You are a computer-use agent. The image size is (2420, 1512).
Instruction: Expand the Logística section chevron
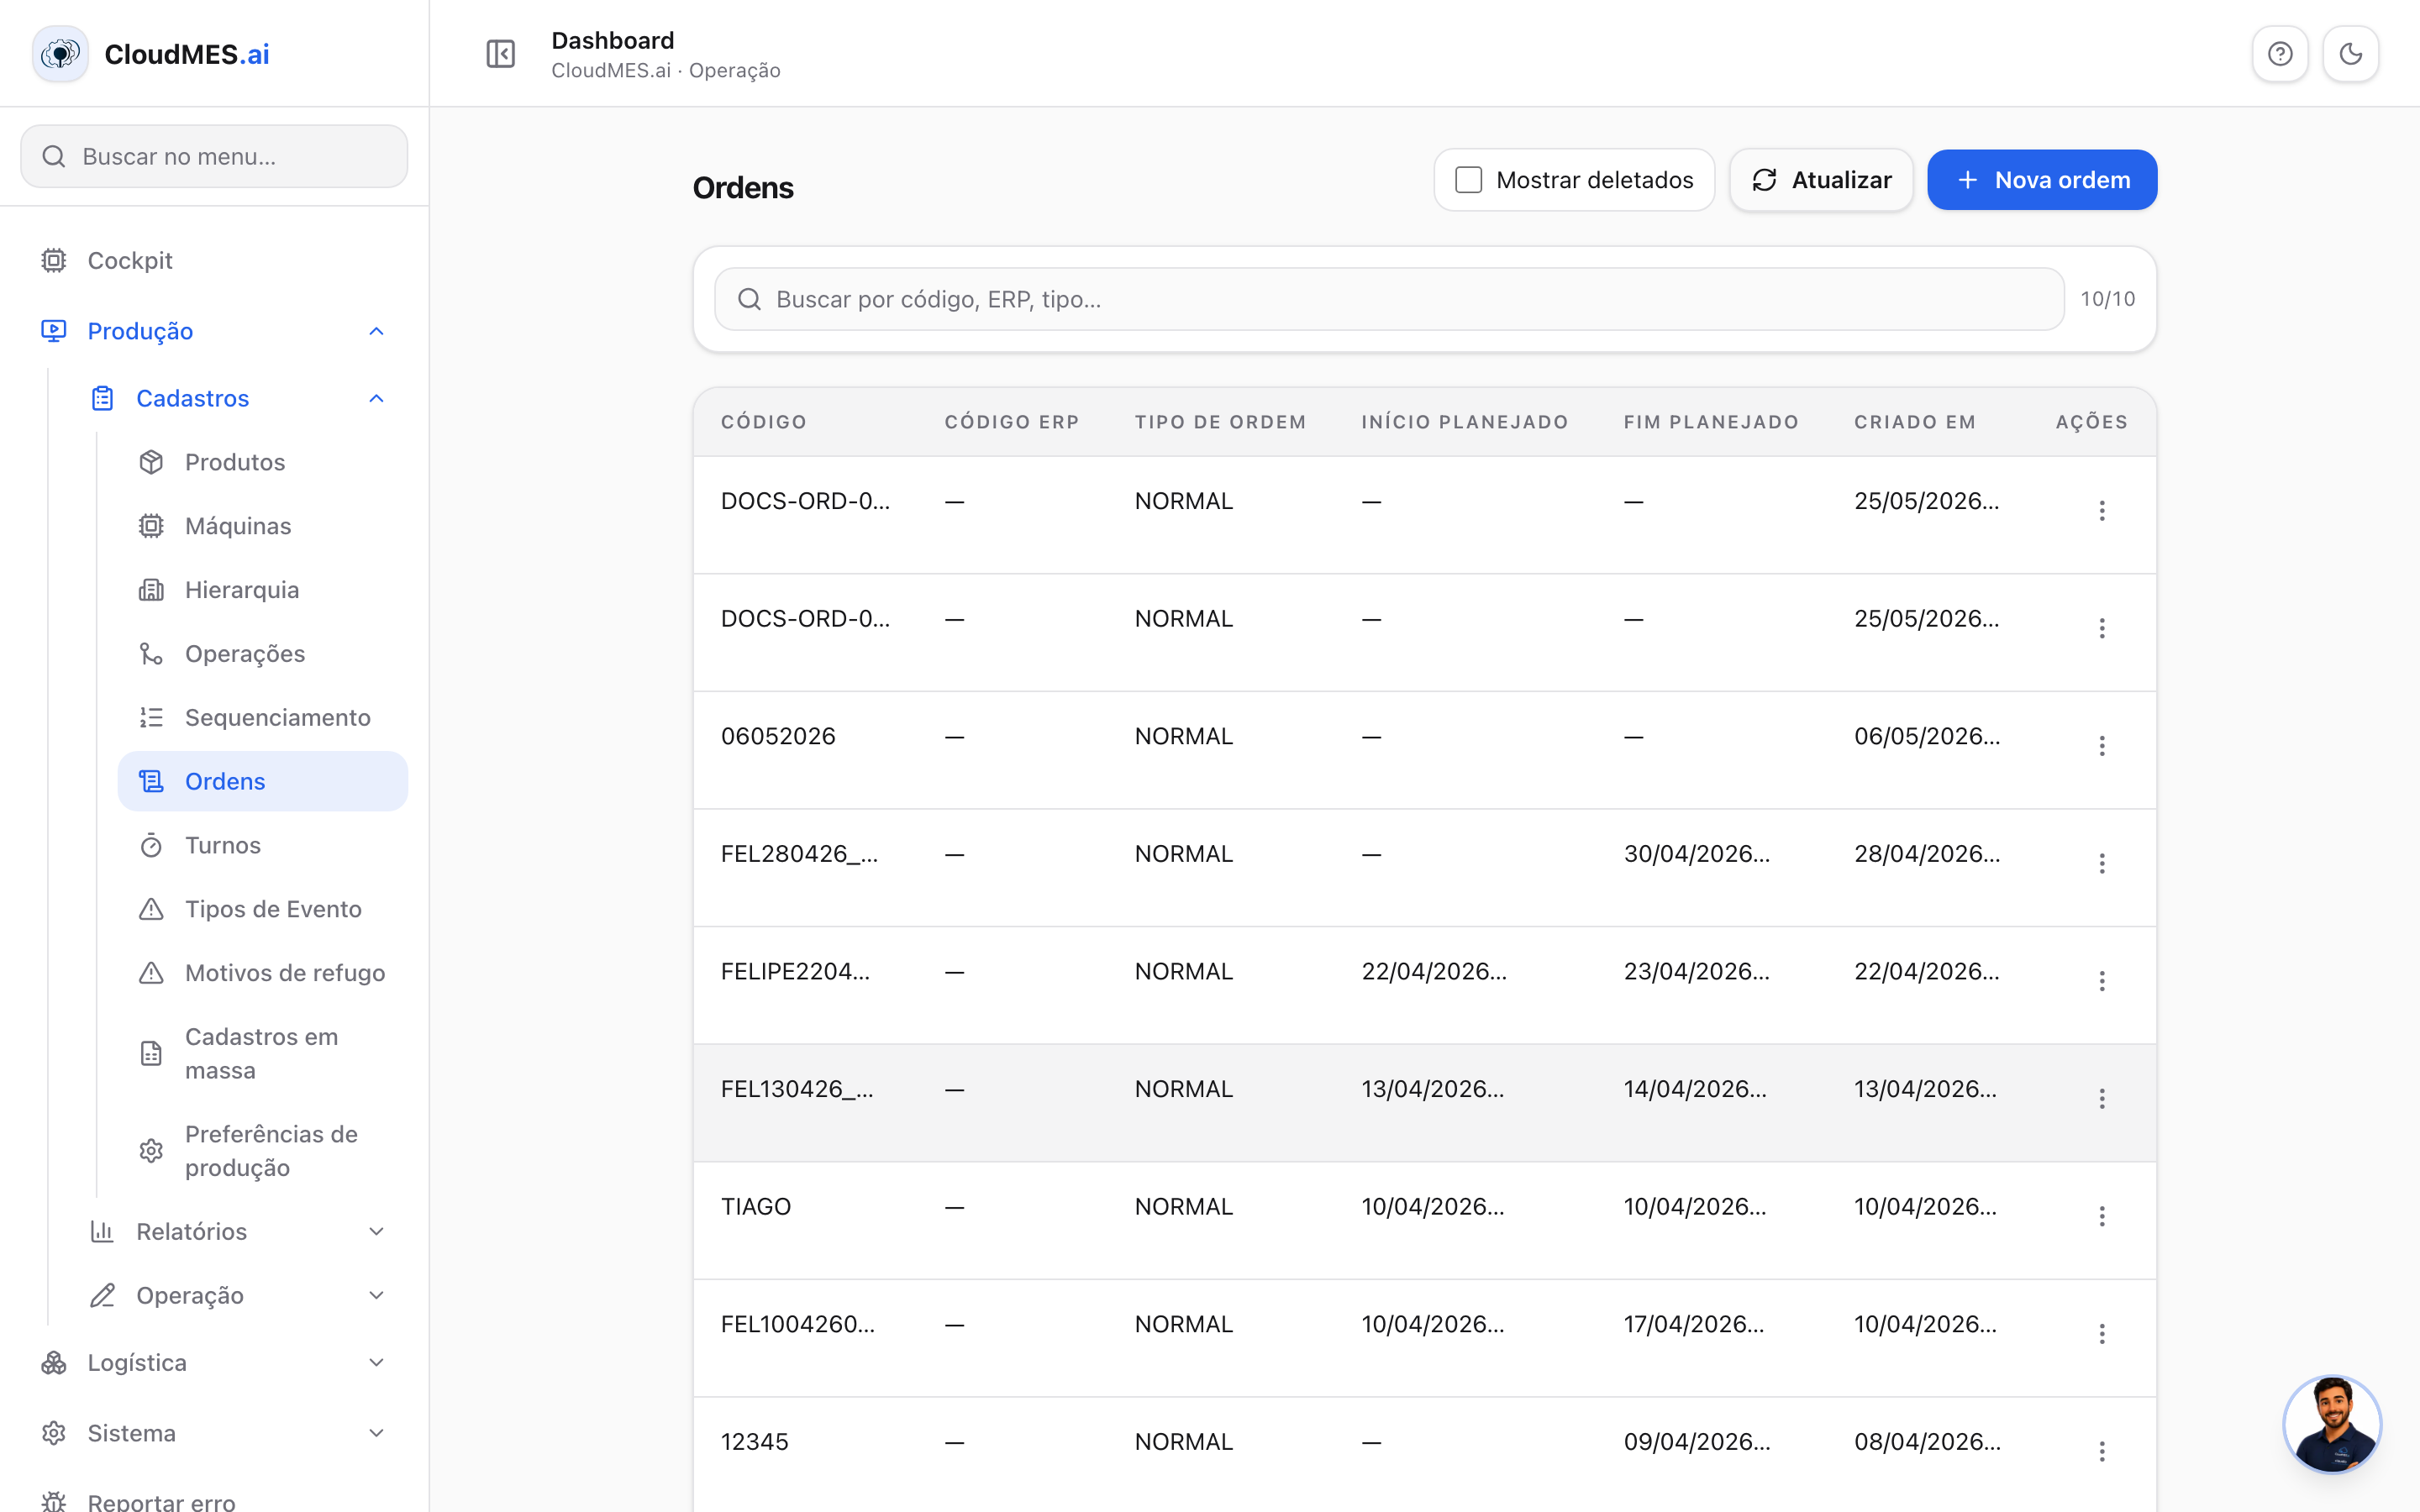pos(376,1362)
